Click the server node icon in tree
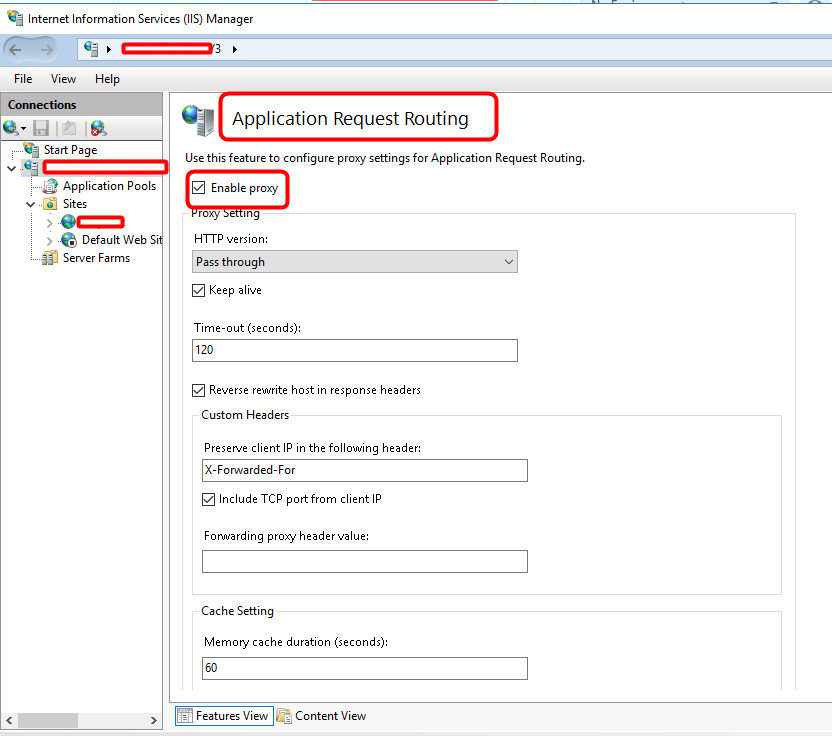Screen dimensions: 832x736 (31, 168)
